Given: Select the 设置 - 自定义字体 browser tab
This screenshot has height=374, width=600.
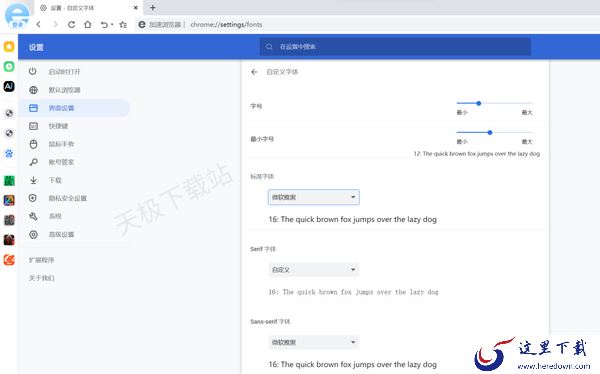Looking at the screenshot, I should 88,8.
